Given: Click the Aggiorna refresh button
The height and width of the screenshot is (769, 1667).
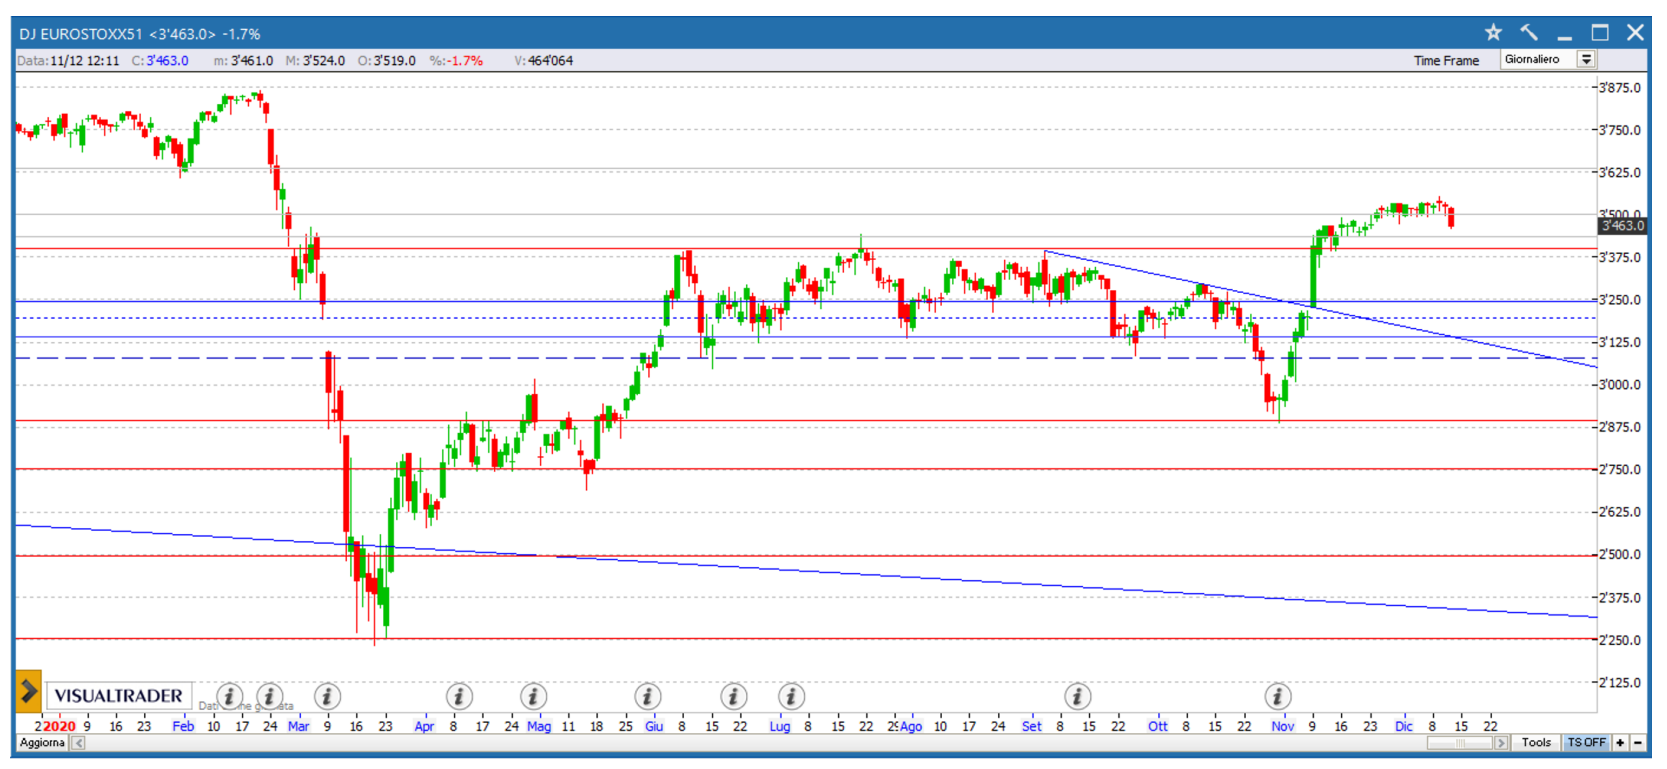Looking at the screenshot, I should pyautogui.click(x=43, y=743).
